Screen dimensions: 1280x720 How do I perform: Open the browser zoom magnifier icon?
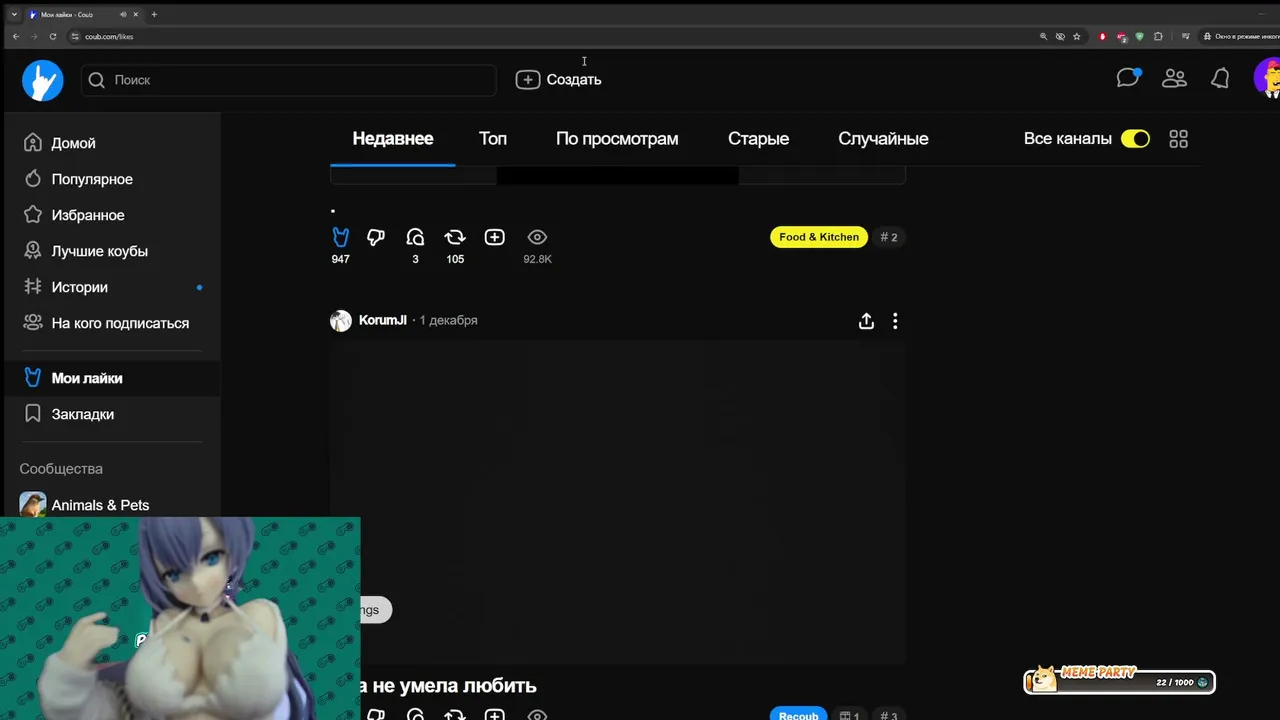[x=1043, y=36]
